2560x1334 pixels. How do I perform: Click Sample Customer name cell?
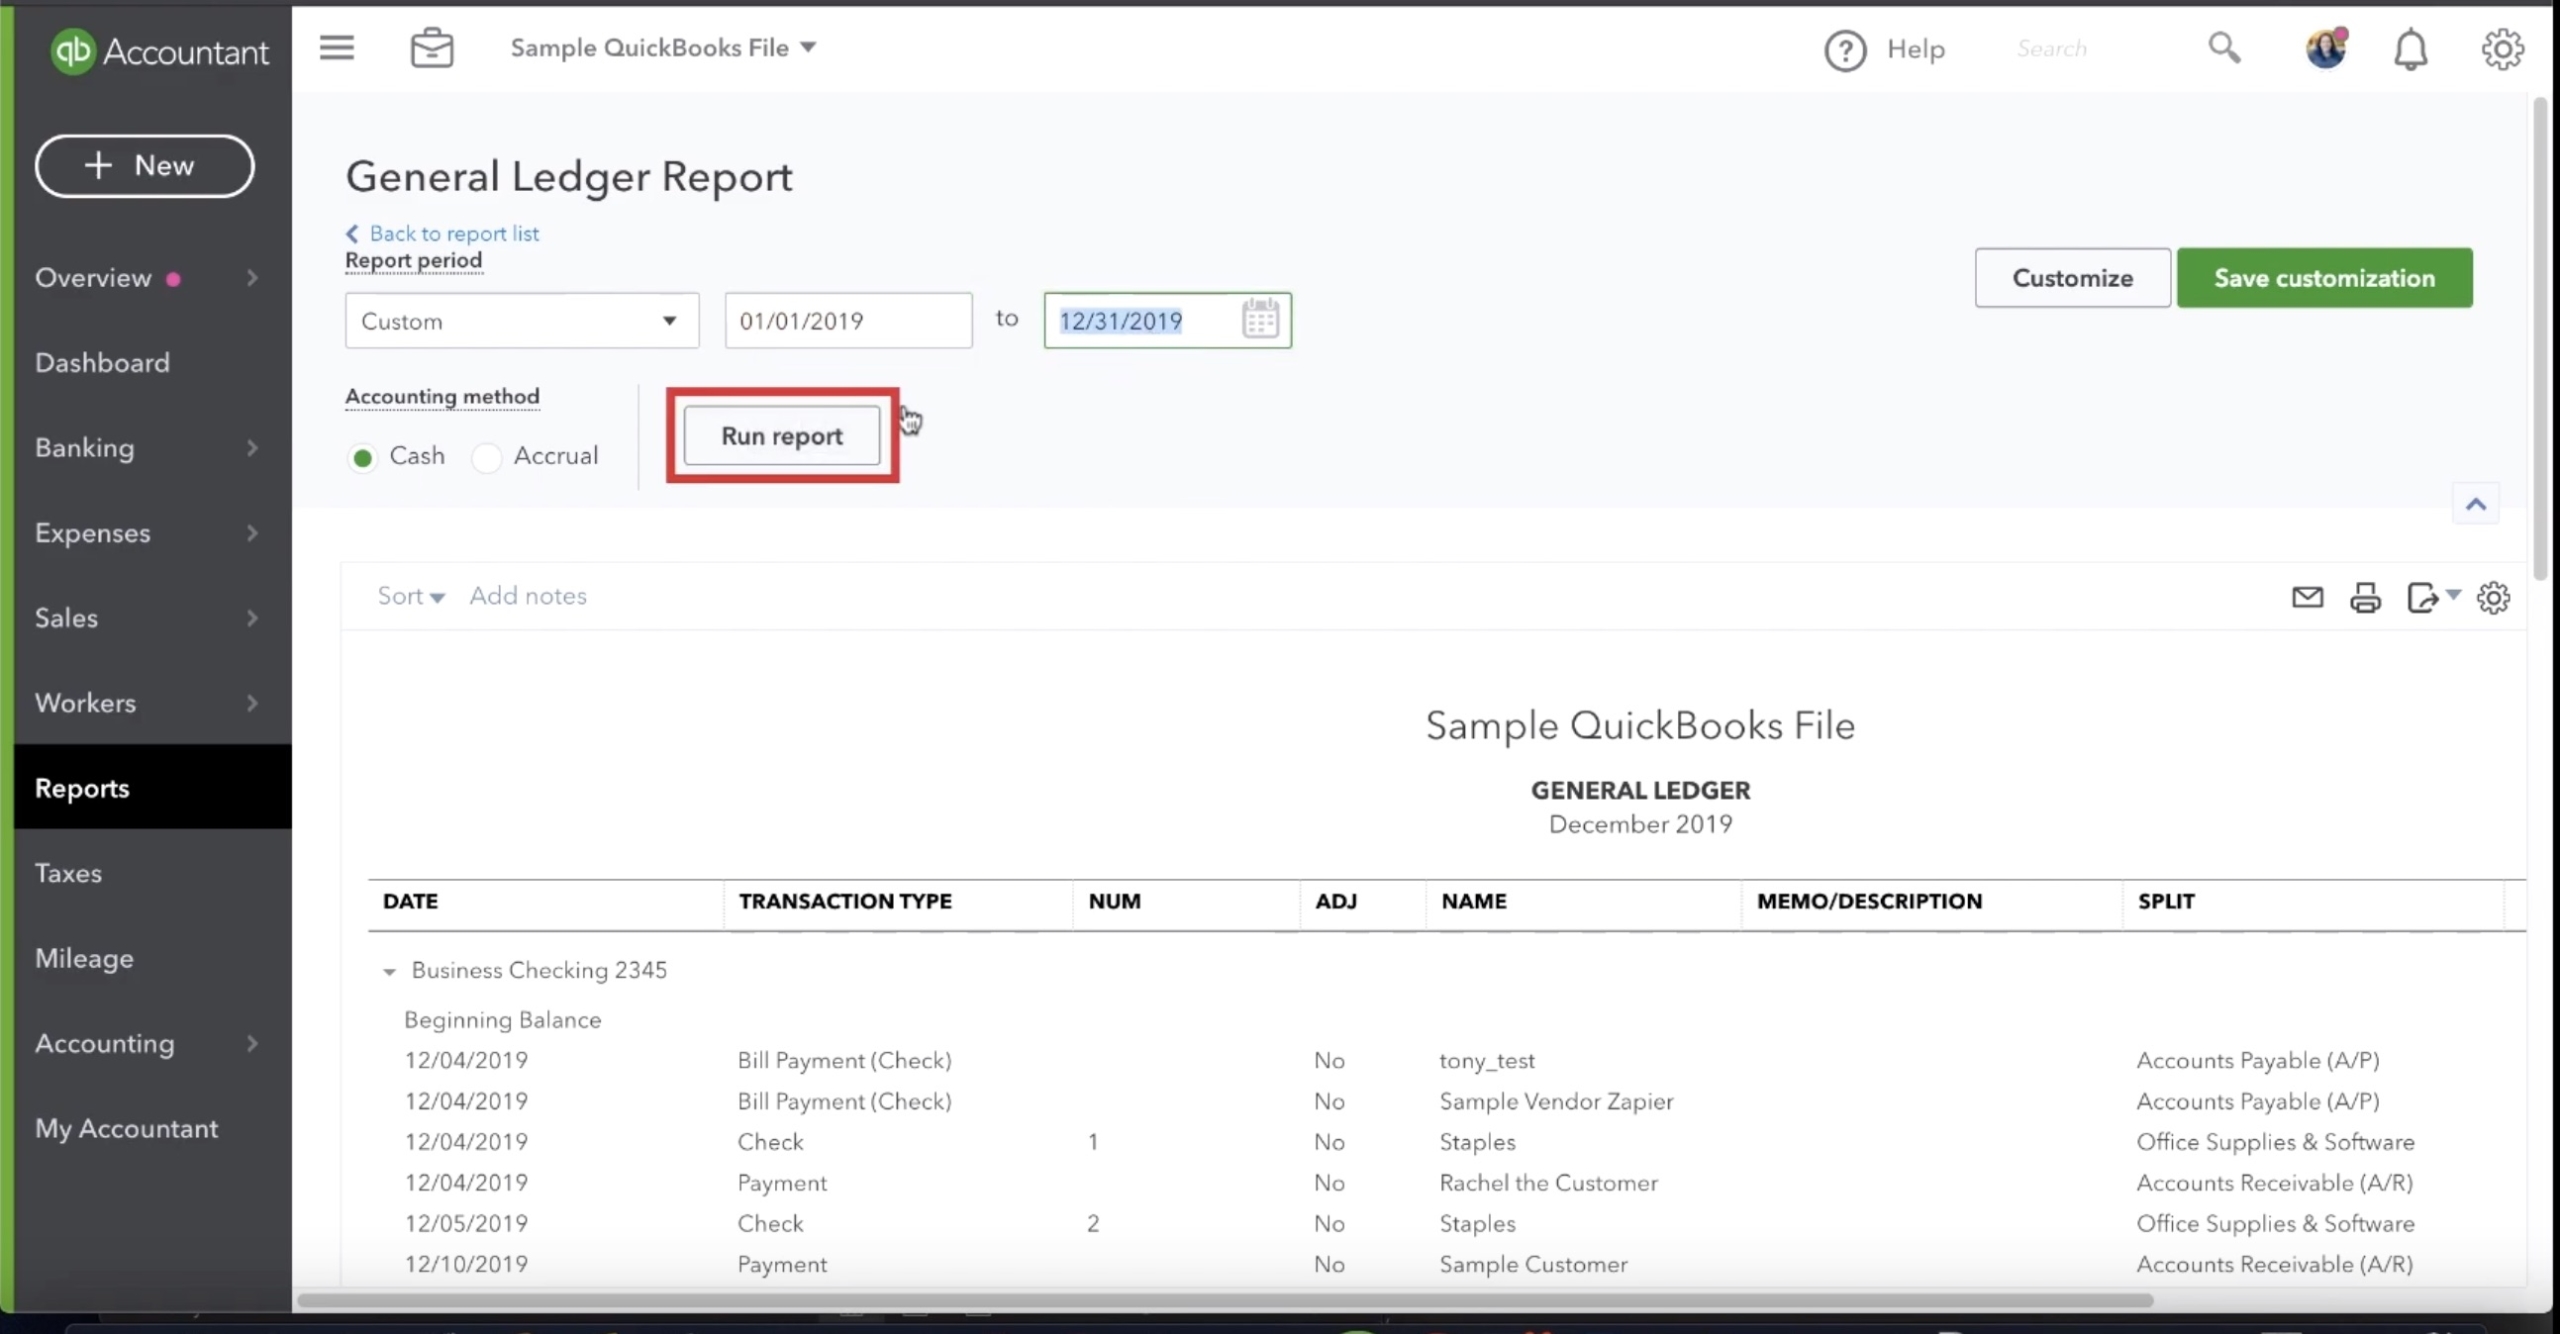click(x=1533, y=1264)
